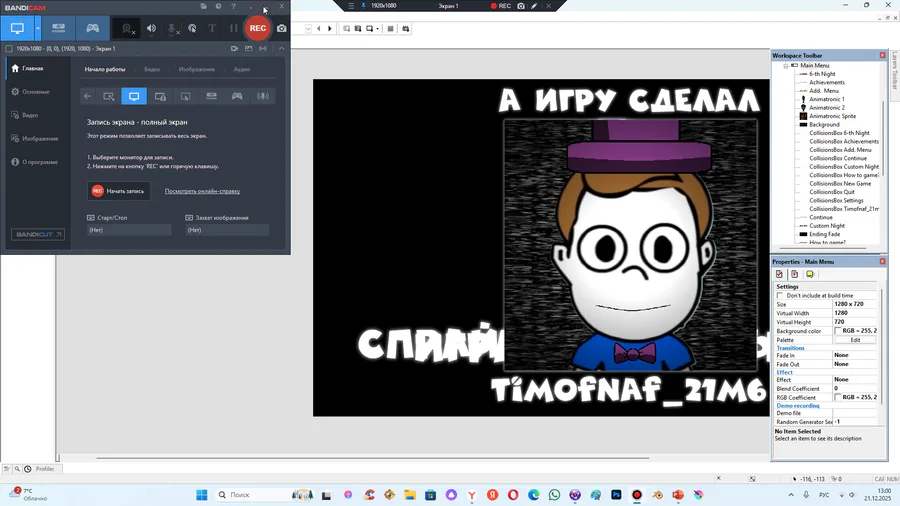Open screen mode dropdown arrow in Bandicam
Image resolution: width=900 pixels, height=506 pixels.
(x=38, y=28)
